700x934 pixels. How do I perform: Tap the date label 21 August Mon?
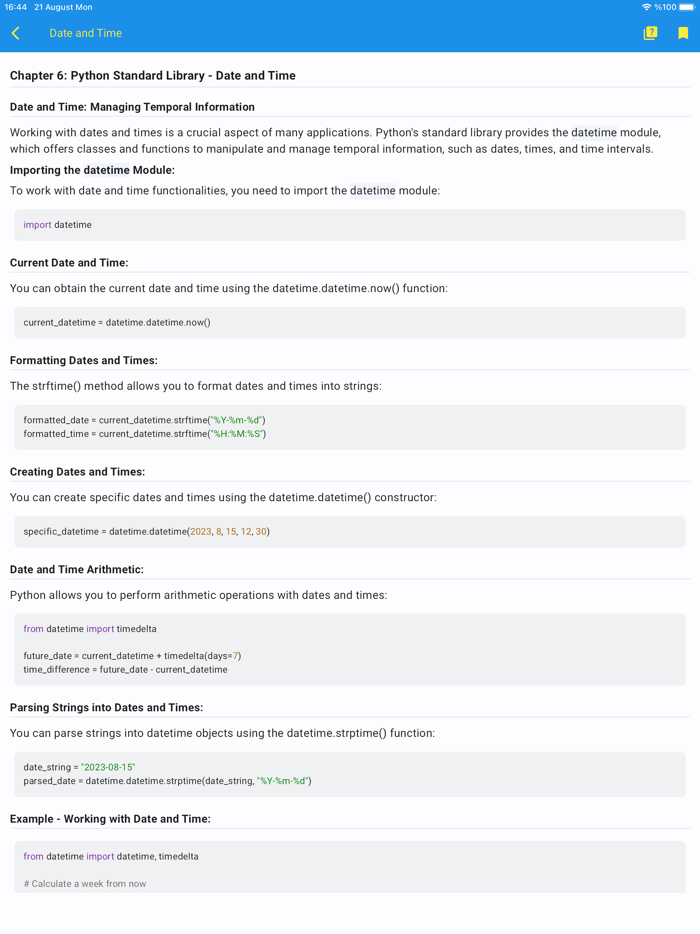pos(63,7)
